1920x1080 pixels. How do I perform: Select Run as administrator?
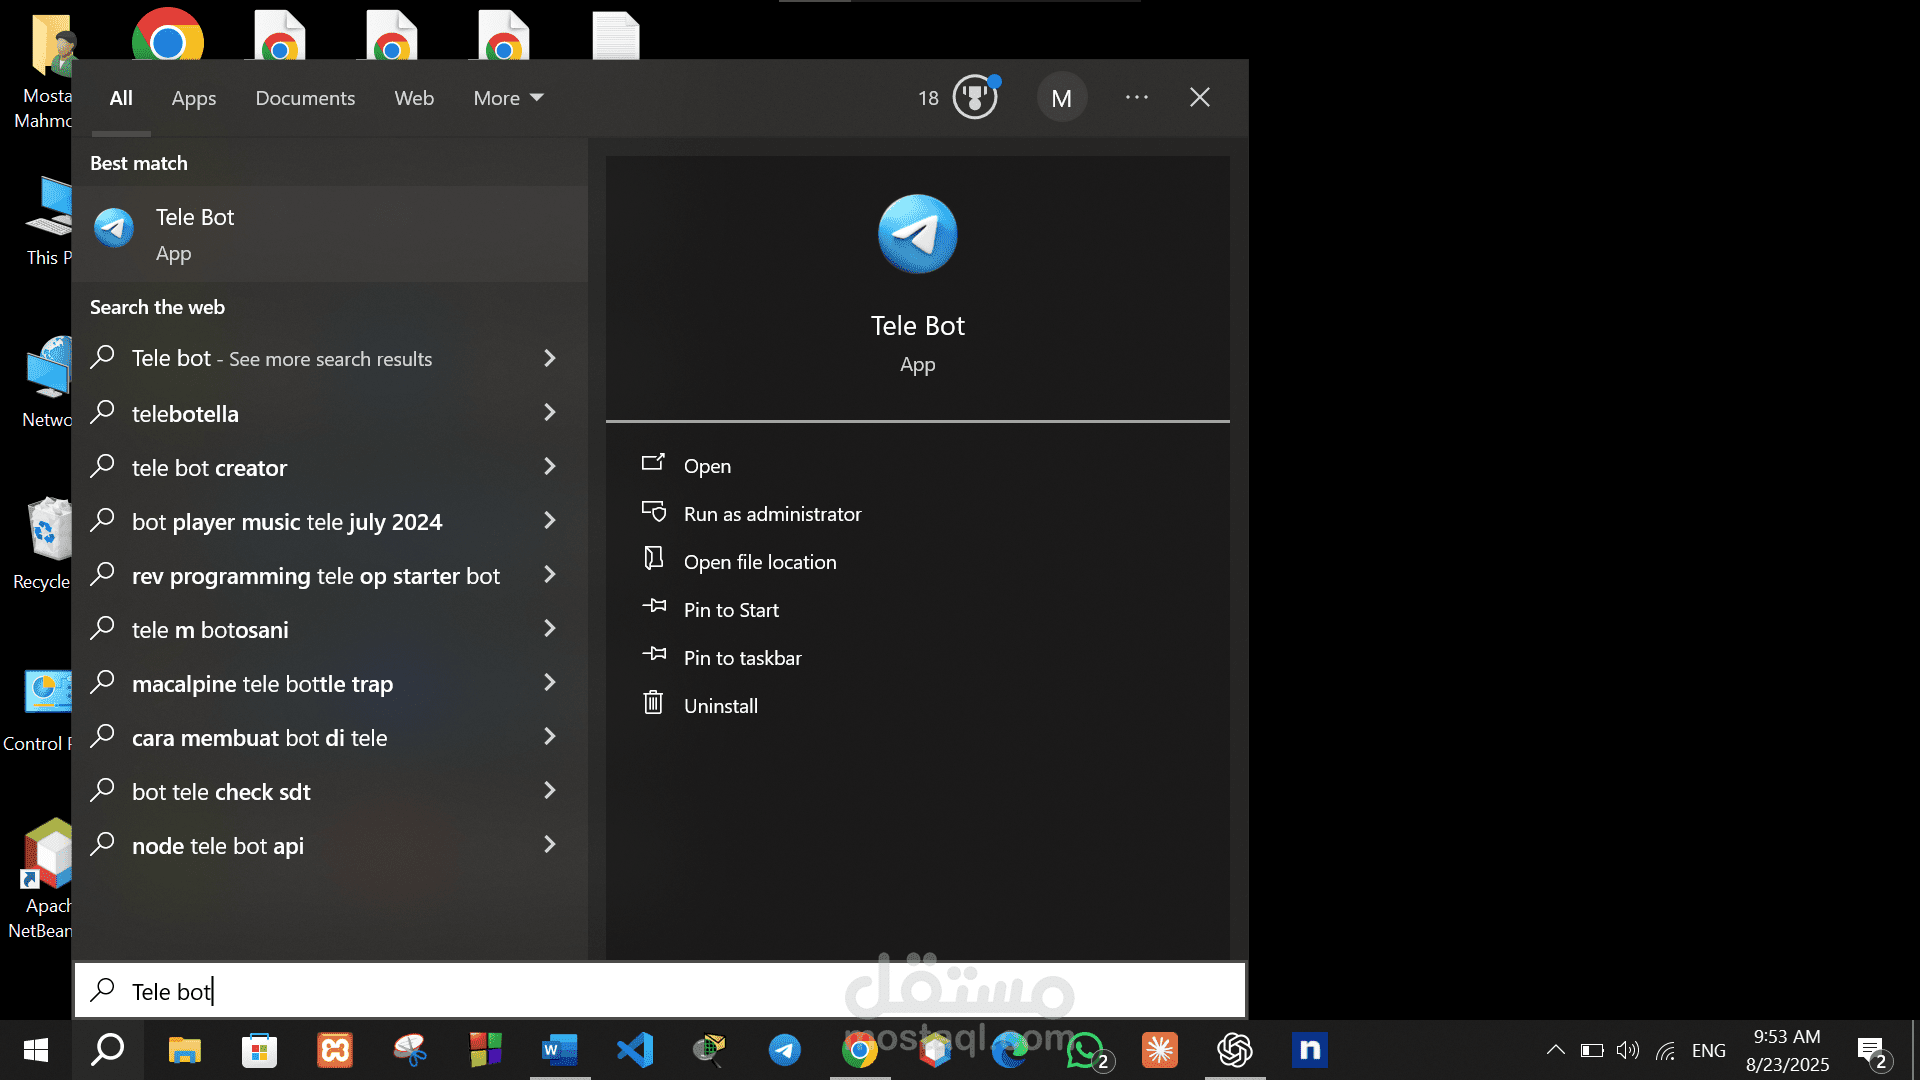[x=771, y=514]
